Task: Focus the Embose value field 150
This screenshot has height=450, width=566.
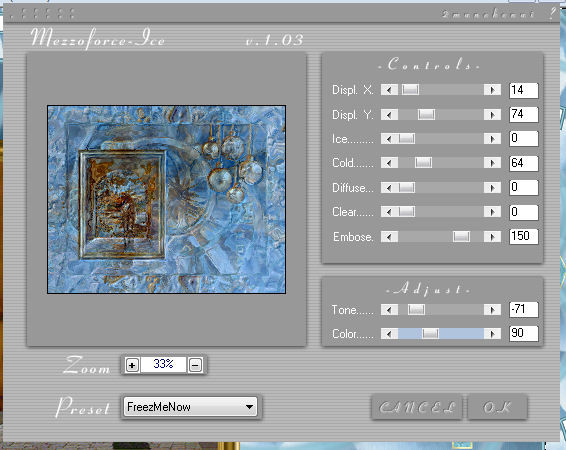Action: coord(524,236)
